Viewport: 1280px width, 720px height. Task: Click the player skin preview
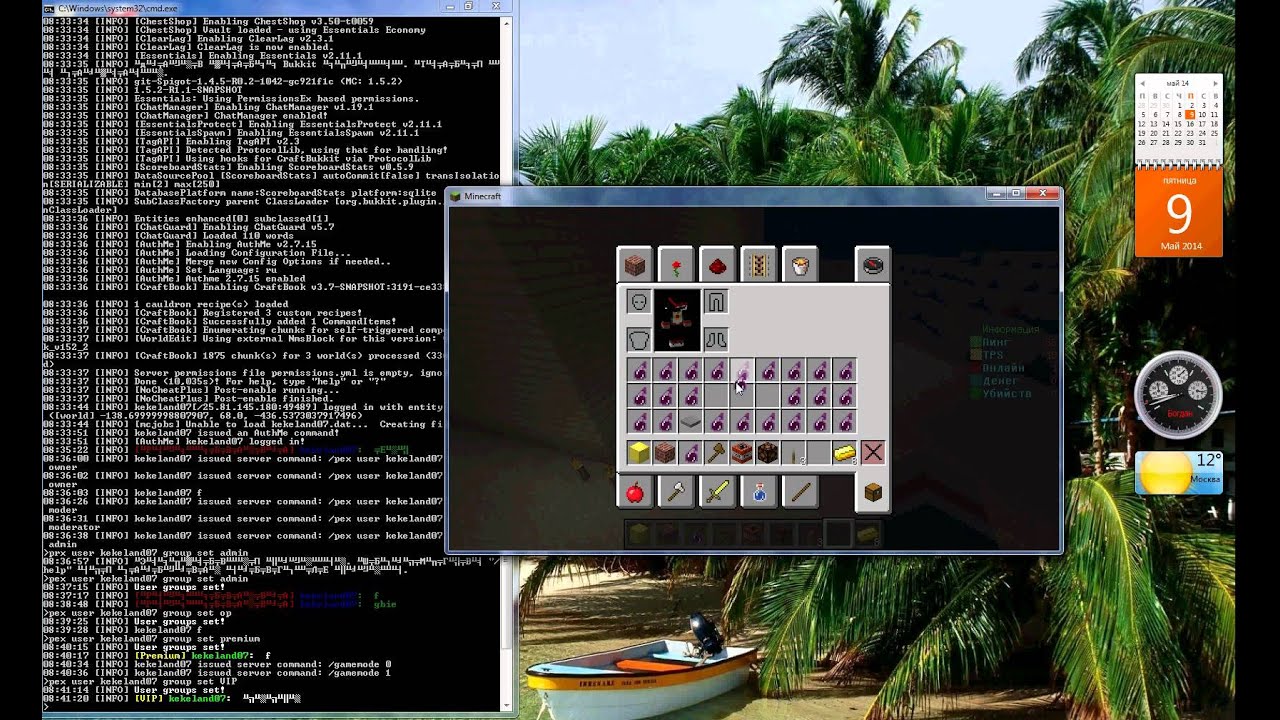[677, 320]
